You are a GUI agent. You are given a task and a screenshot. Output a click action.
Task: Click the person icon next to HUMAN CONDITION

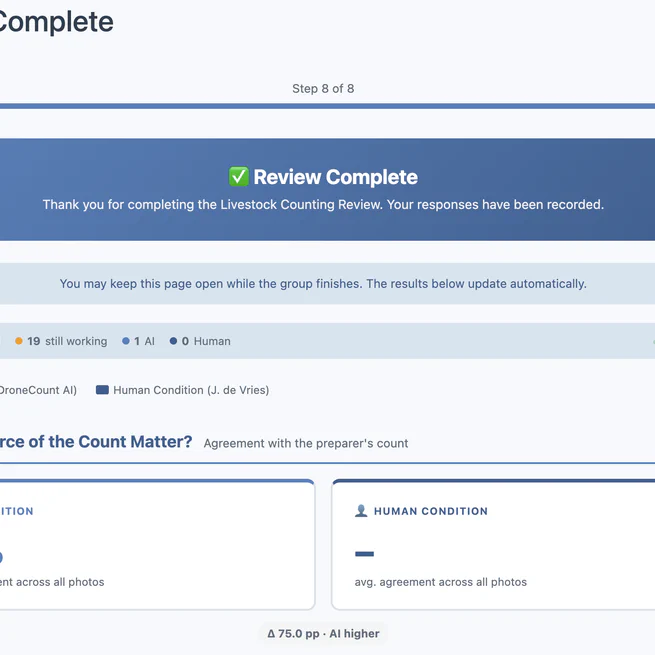coord(361,510)
